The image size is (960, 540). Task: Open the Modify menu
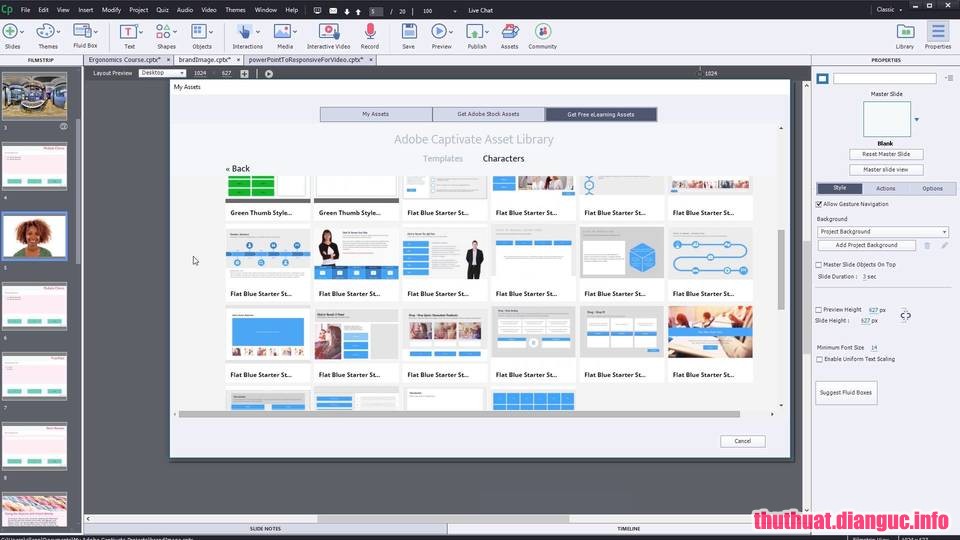point(111,10)
